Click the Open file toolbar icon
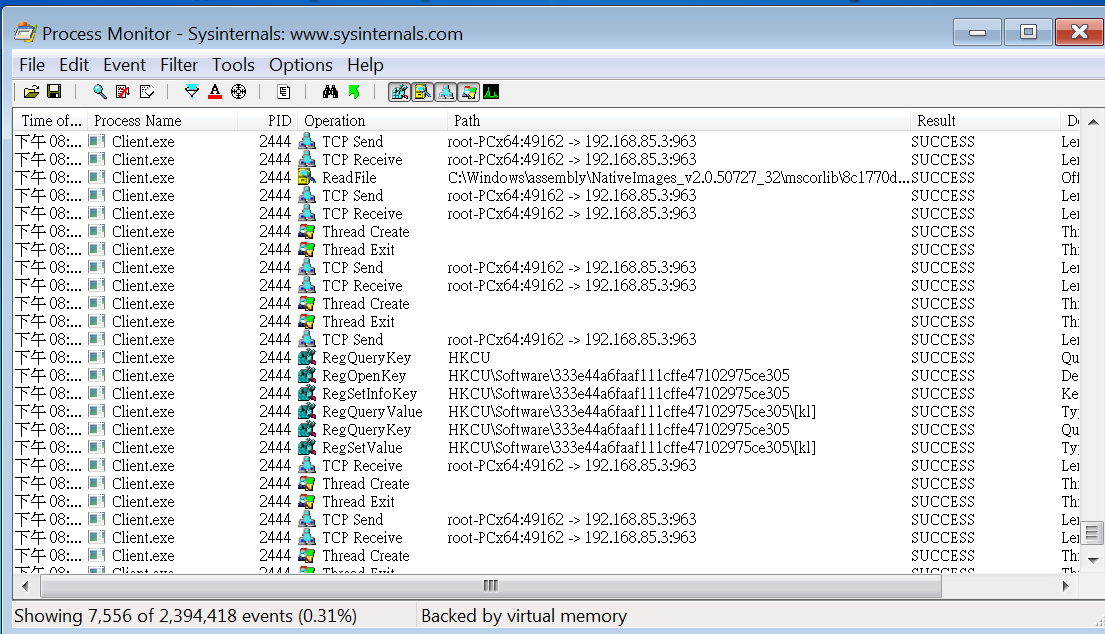The width and height of the screenshot is (1105, 634). (31, 92)
